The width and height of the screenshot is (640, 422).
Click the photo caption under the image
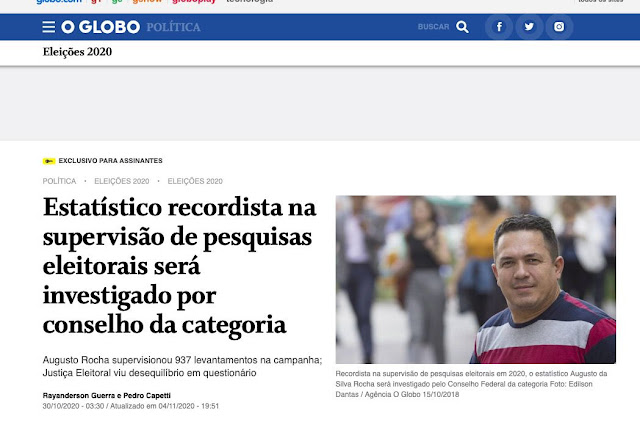point(471,384)
